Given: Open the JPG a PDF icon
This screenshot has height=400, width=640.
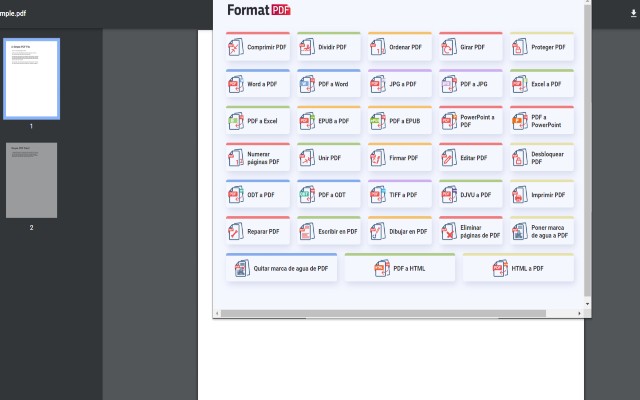Looking at the screenshot, I should pos(378,84).
